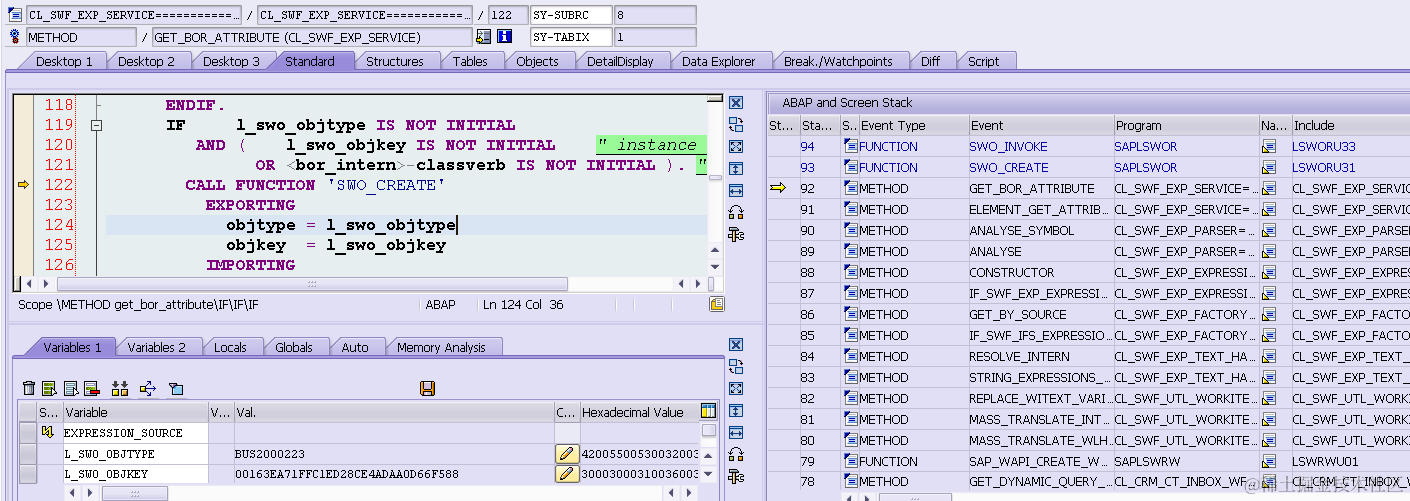Maximize the source code tool to full screen
Image resolution: width=1410 pixels, height=501 pixels.
pos(736,147)
